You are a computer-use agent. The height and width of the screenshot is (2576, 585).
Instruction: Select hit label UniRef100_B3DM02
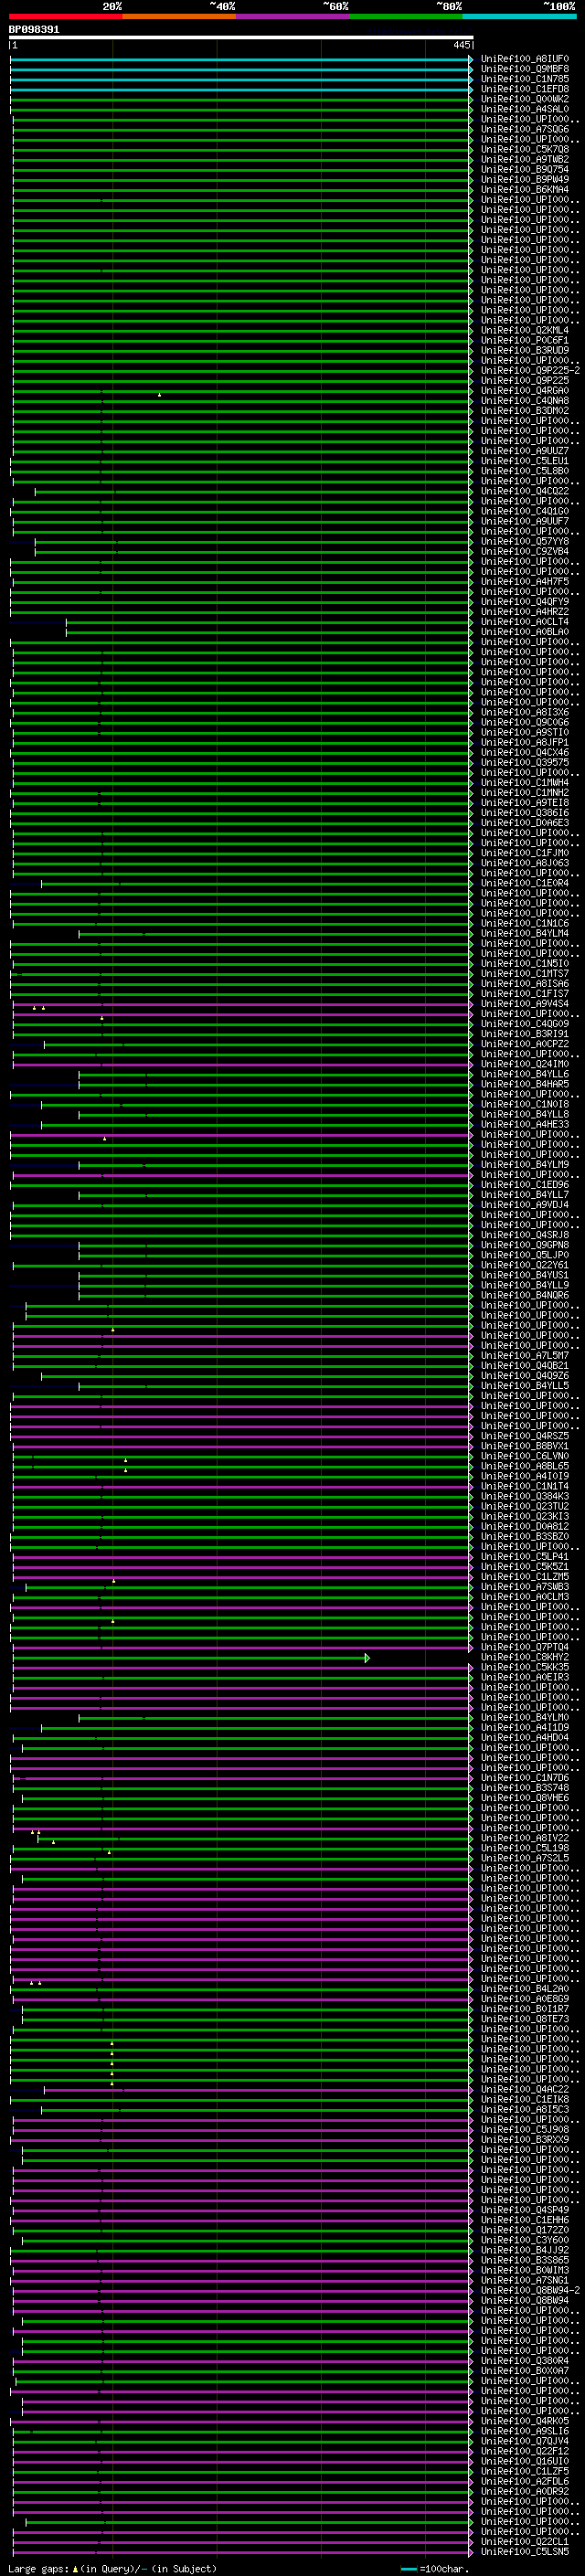pos(525,410)
